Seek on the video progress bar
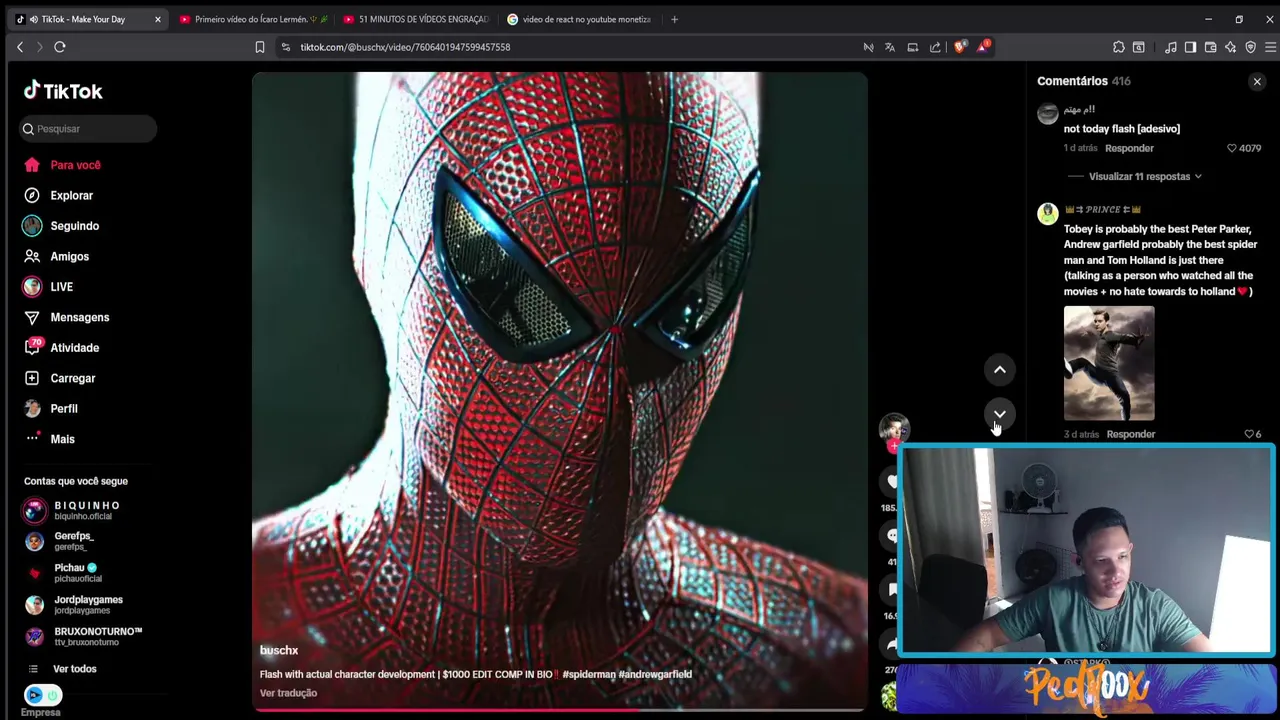 click(x=560, y=710)
